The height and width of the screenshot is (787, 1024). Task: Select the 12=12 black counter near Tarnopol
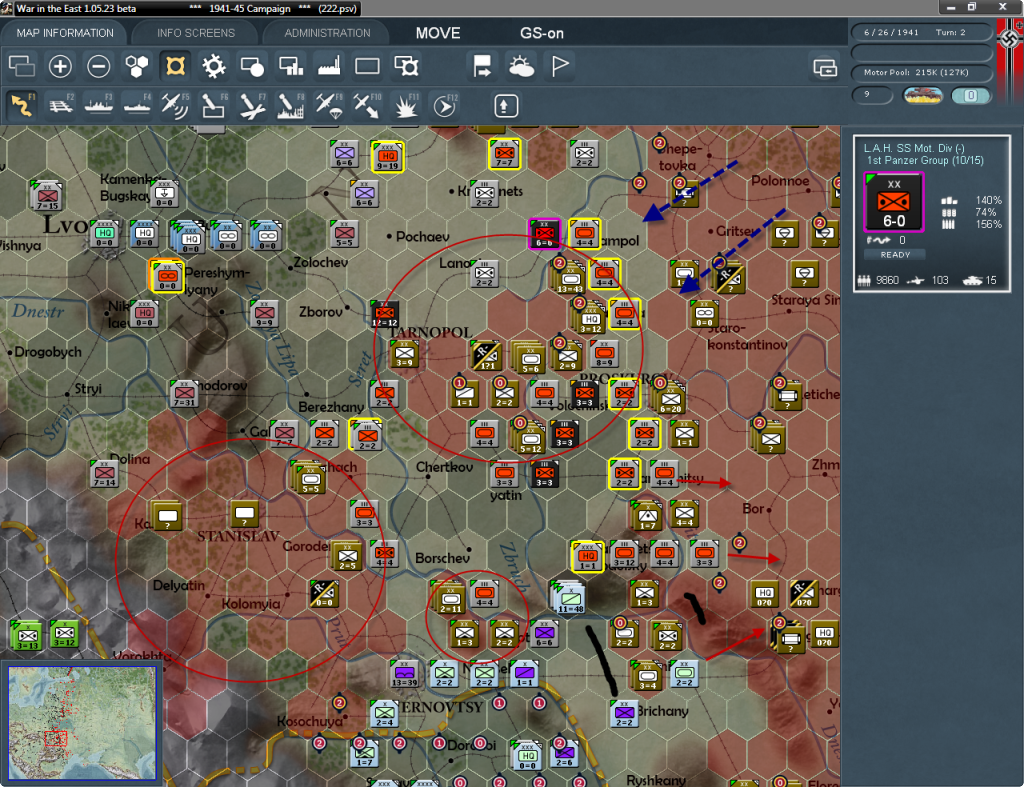coord(384,315)
